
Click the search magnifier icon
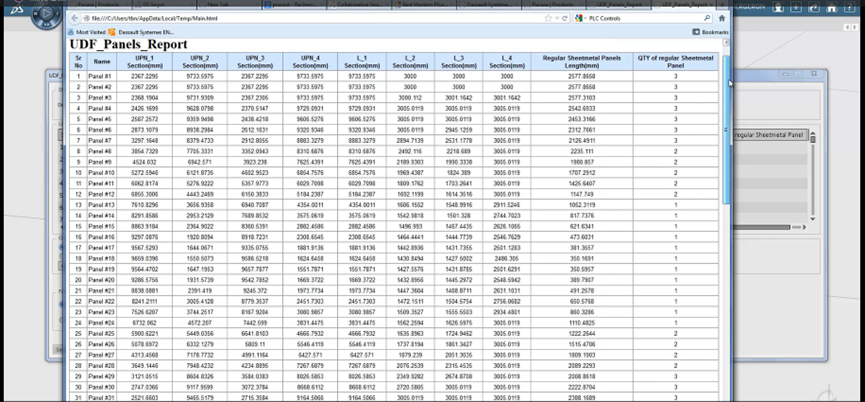coord(707,18)
